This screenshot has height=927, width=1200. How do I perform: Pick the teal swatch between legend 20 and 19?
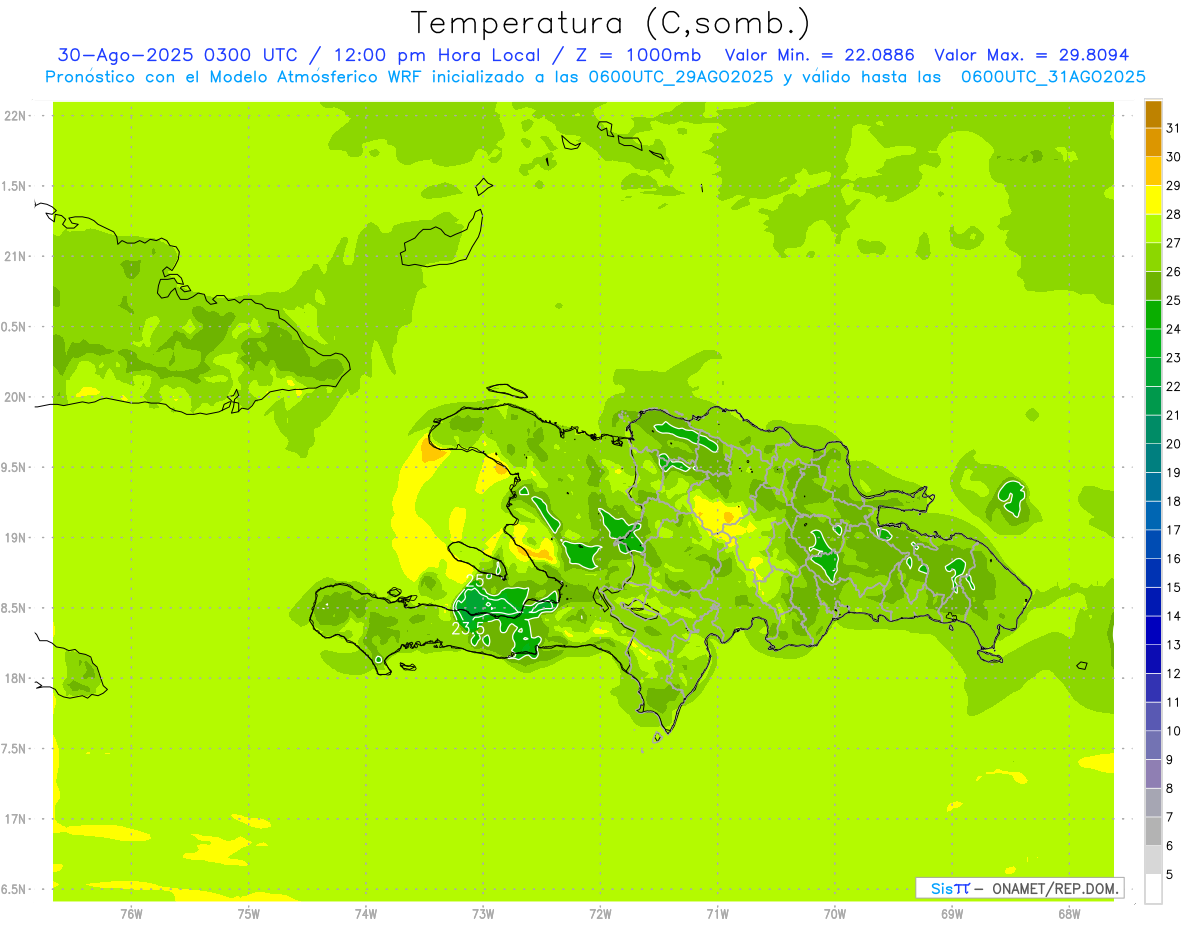[x=1153, y=458]
